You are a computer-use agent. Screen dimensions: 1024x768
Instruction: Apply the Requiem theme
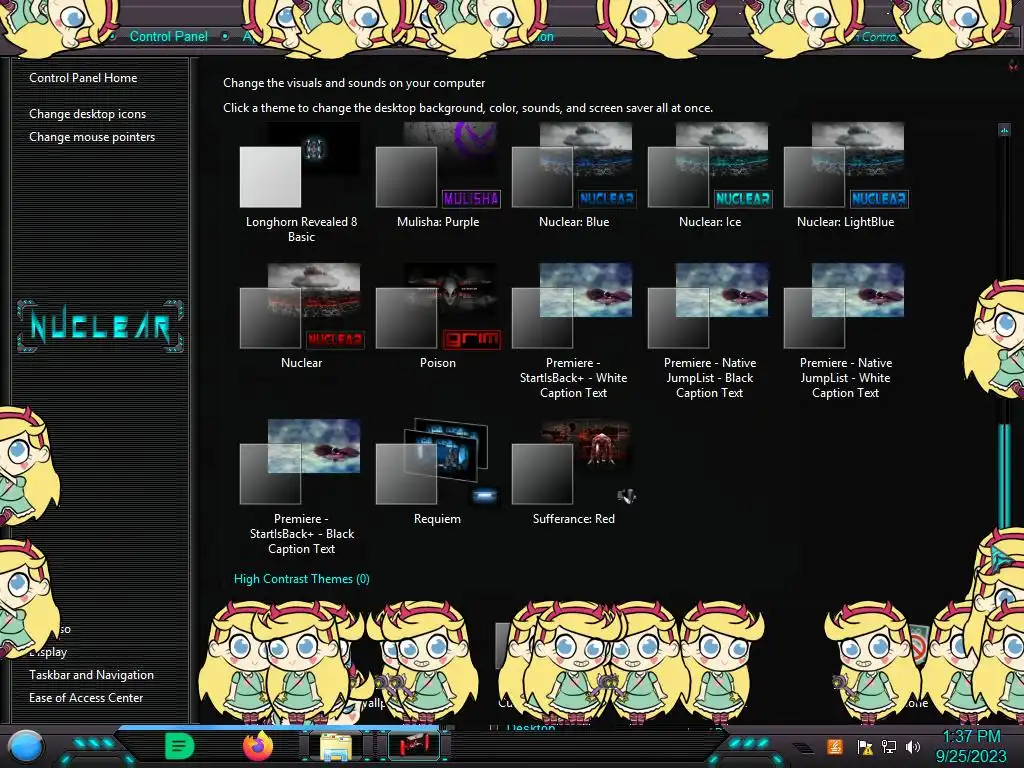pyautogui.click(x=438, y=473)
